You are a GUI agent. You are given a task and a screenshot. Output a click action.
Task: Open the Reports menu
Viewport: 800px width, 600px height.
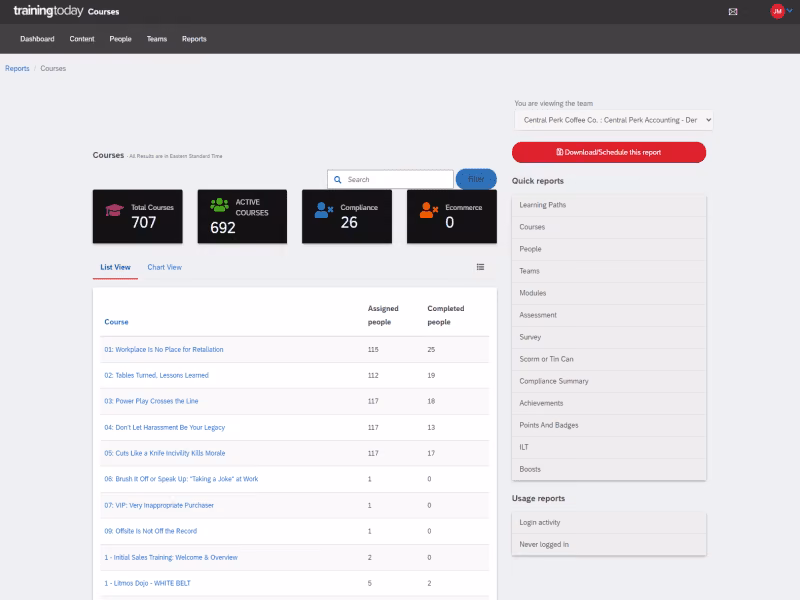pos(194,39)
